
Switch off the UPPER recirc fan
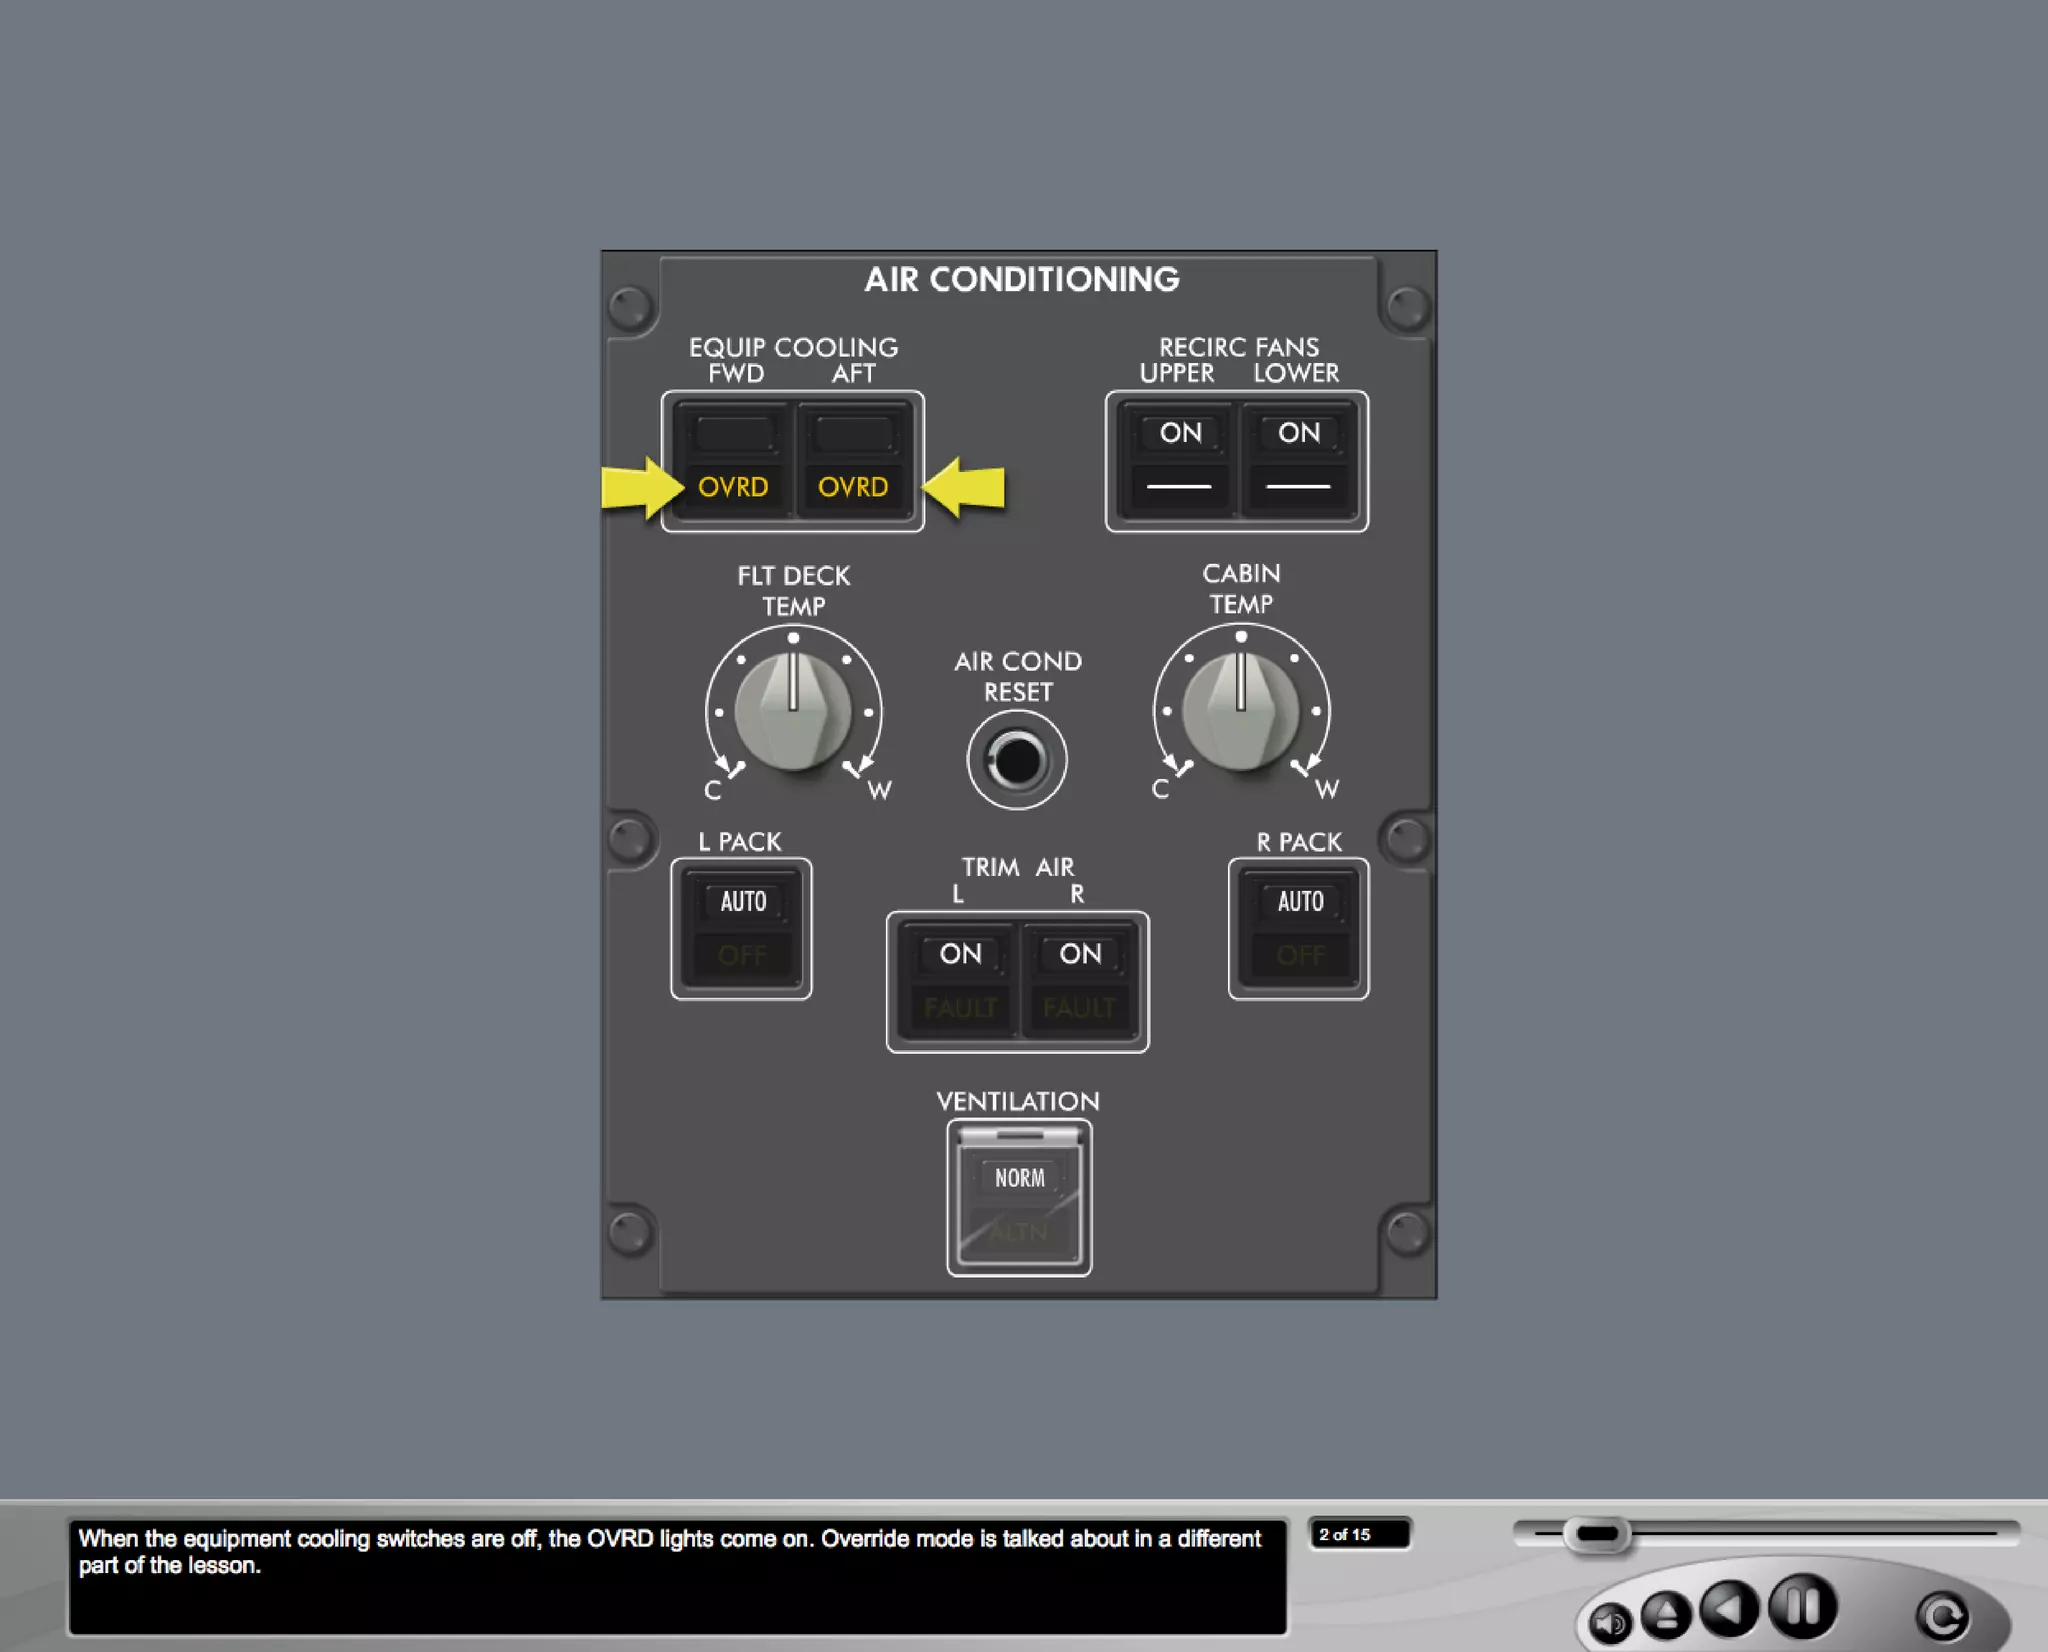tap(1180, 461)
